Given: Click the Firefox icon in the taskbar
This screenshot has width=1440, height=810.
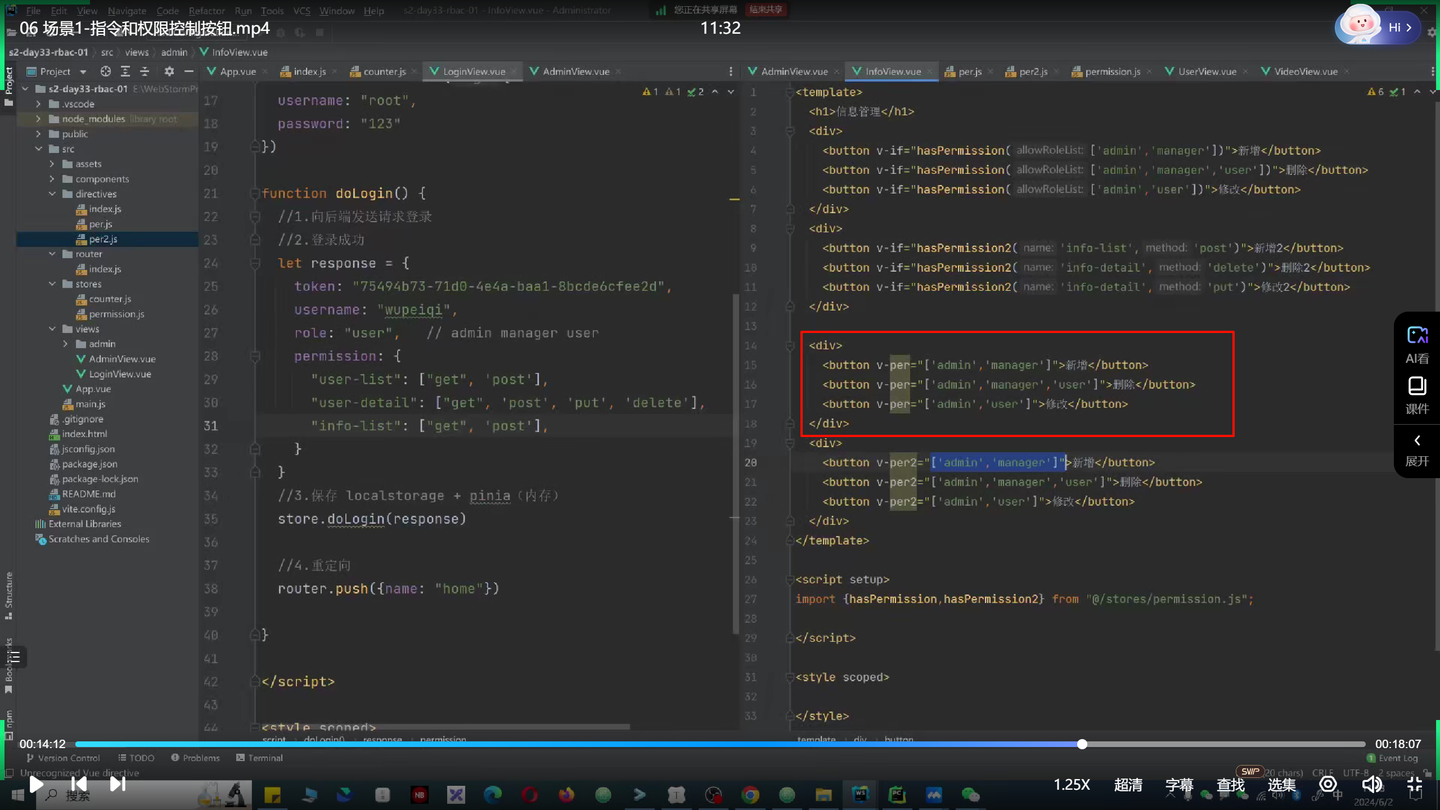Looking at the screenshot, I should pos(566,795).
